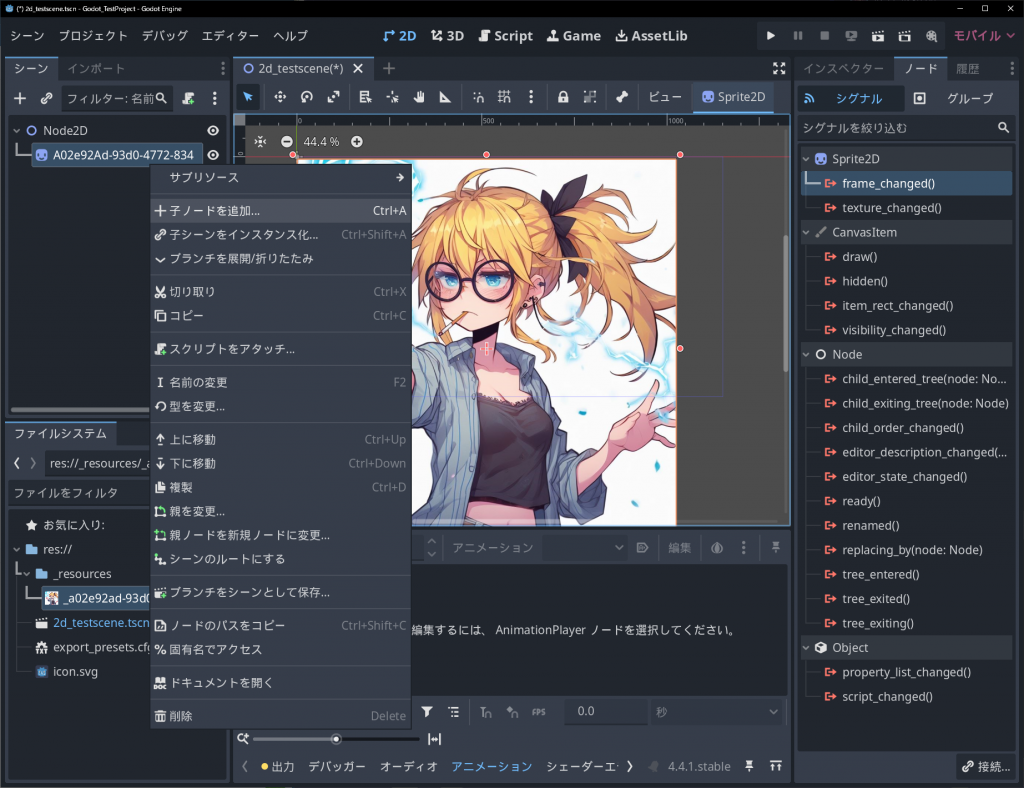This screenshot has width=1024, height=788.
Task: Collapse the CanvasItem signal group
Action: 808,232
